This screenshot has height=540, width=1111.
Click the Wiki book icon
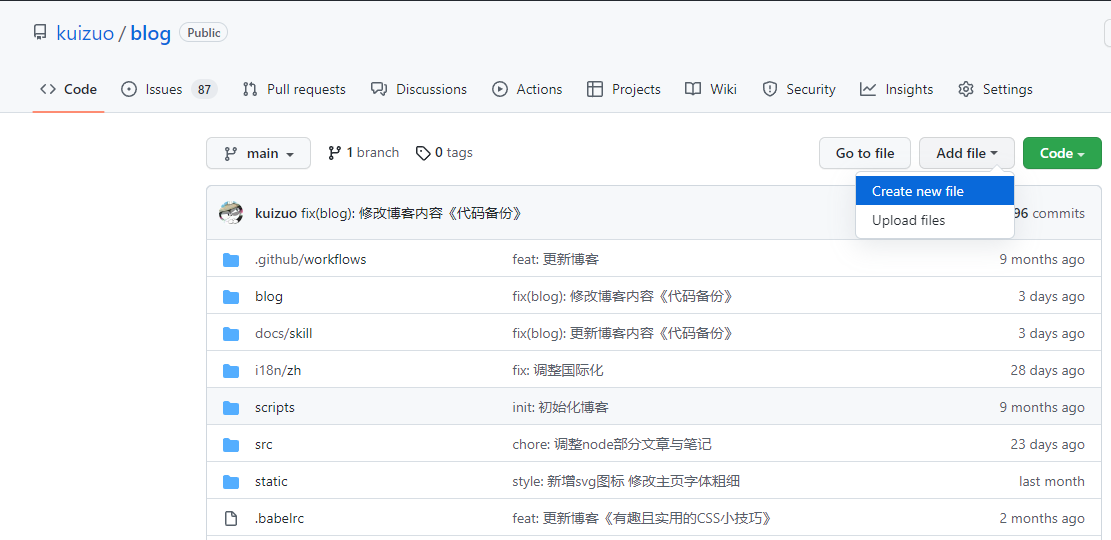pyautogui.click(x=693, y=89)
